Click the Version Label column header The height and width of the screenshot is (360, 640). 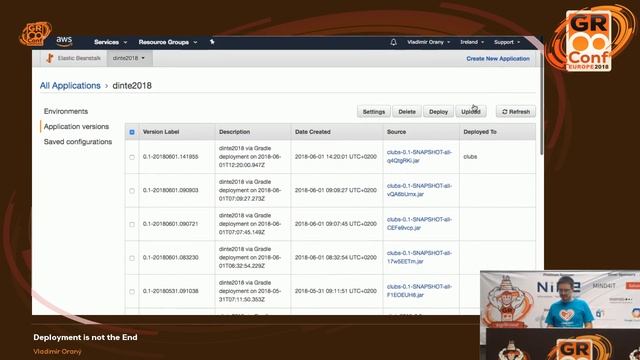pos(161,132)
